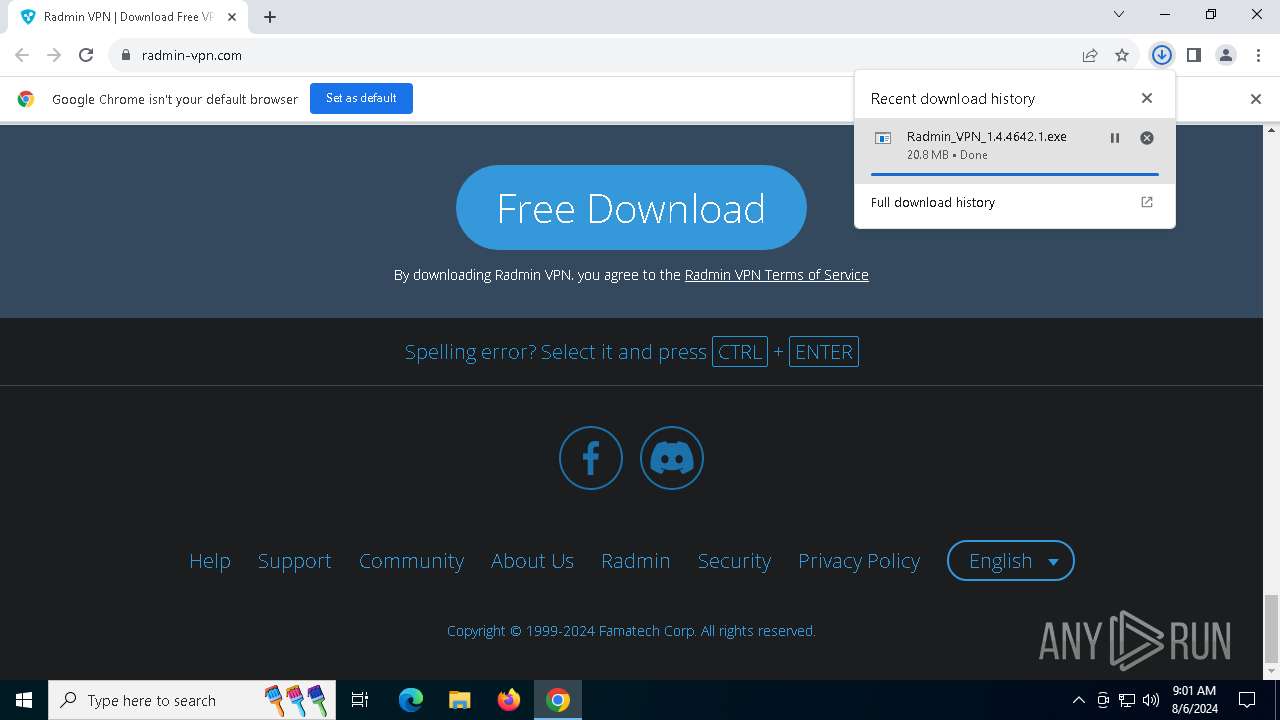Image resolution: width=1280 pixels, height=720 pixels.
Task: Open the Support footer link
Action: [x=294, y=561]
